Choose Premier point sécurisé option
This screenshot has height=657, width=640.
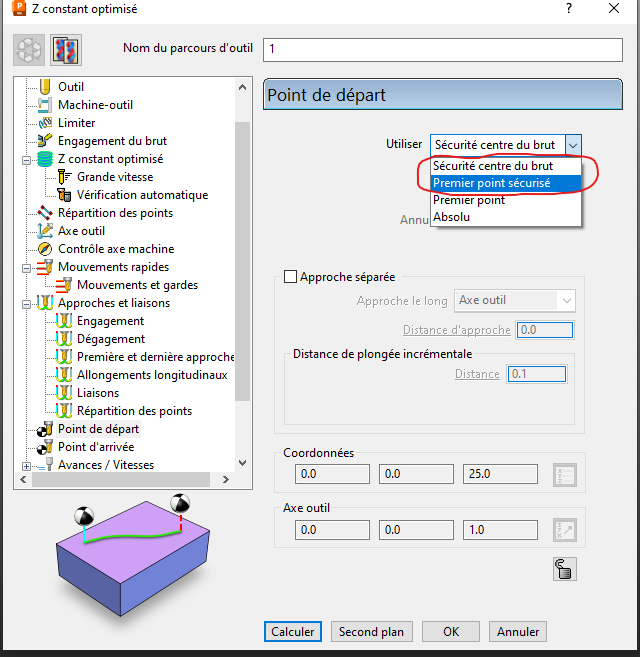click(x=491, y=183)
